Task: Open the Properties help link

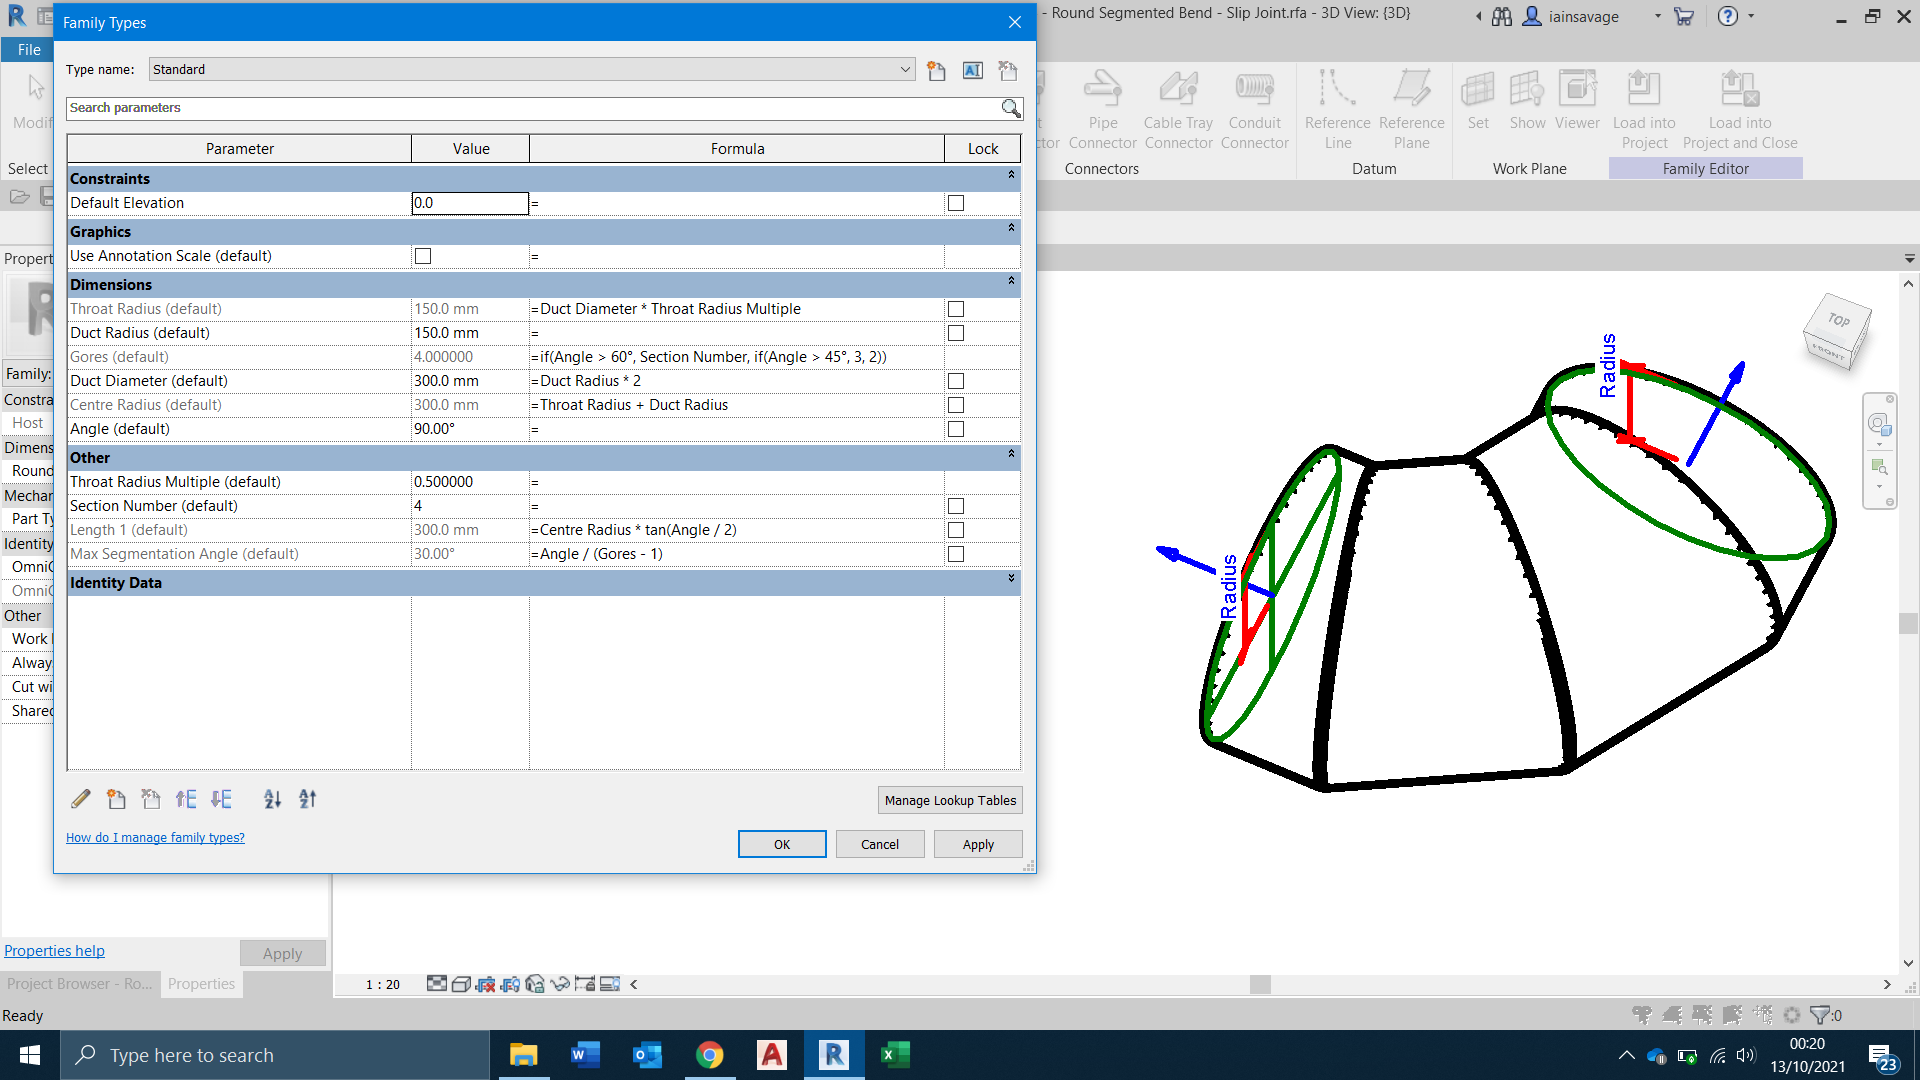Action: [x=54, y=951]
